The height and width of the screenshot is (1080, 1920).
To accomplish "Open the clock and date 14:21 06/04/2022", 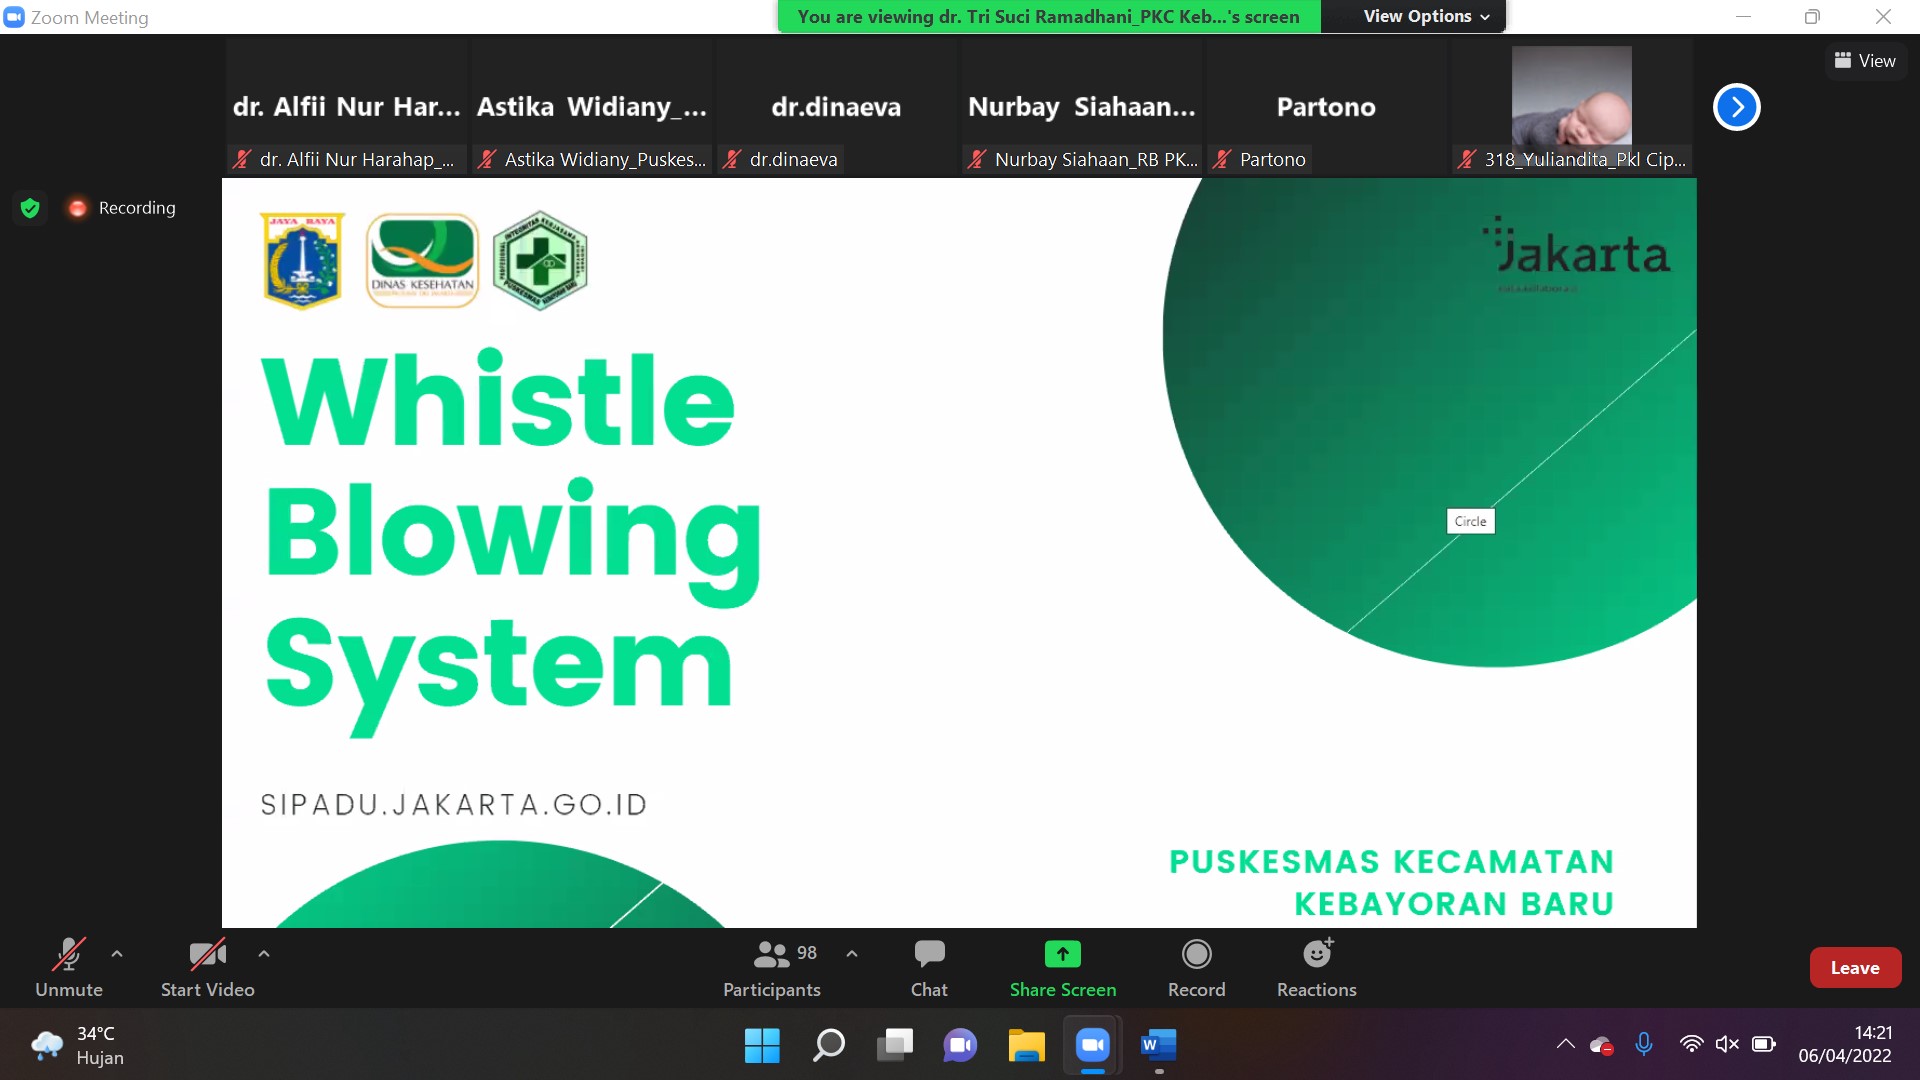I will (1845, 1045).
